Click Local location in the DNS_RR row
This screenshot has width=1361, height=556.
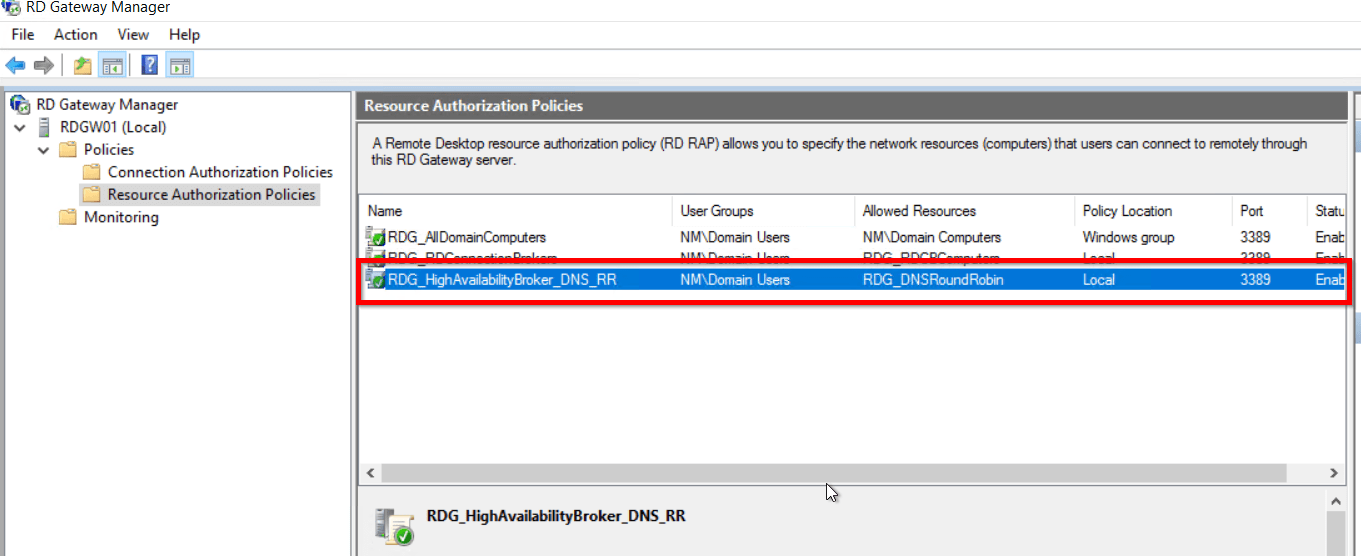[1099, 280]
